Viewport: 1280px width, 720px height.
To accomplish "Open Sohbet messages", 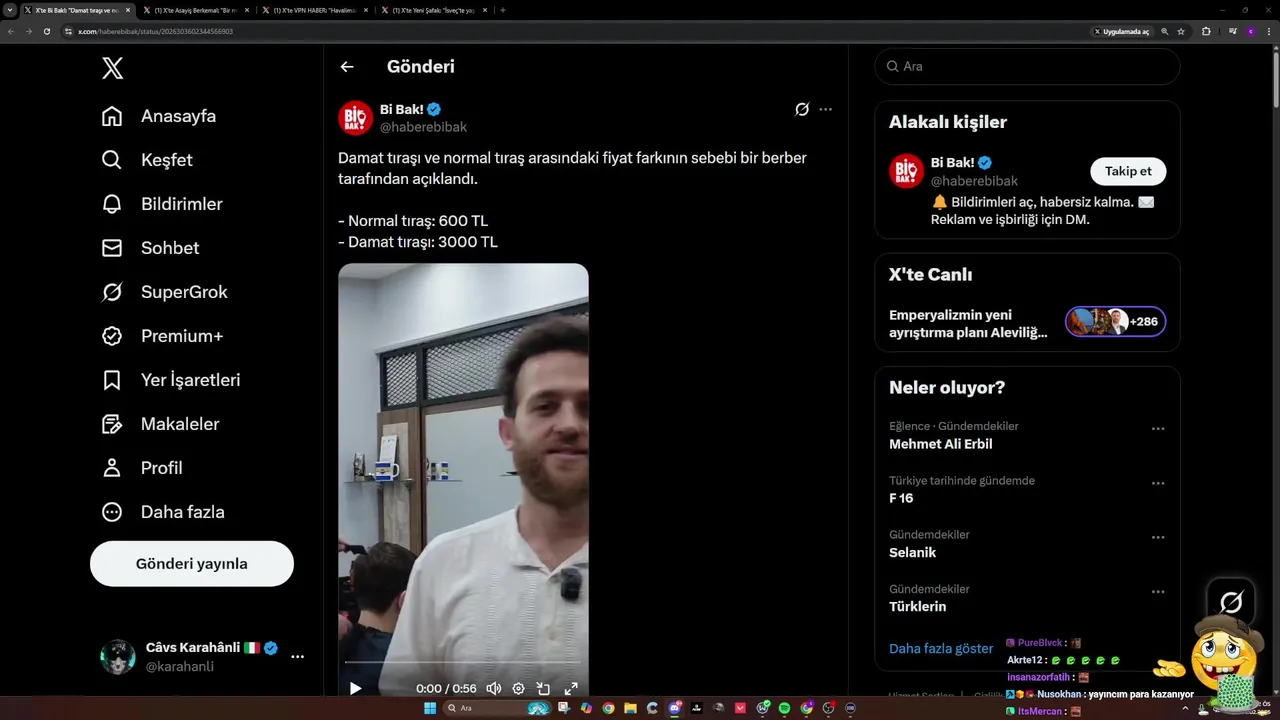I will [150, 248].
